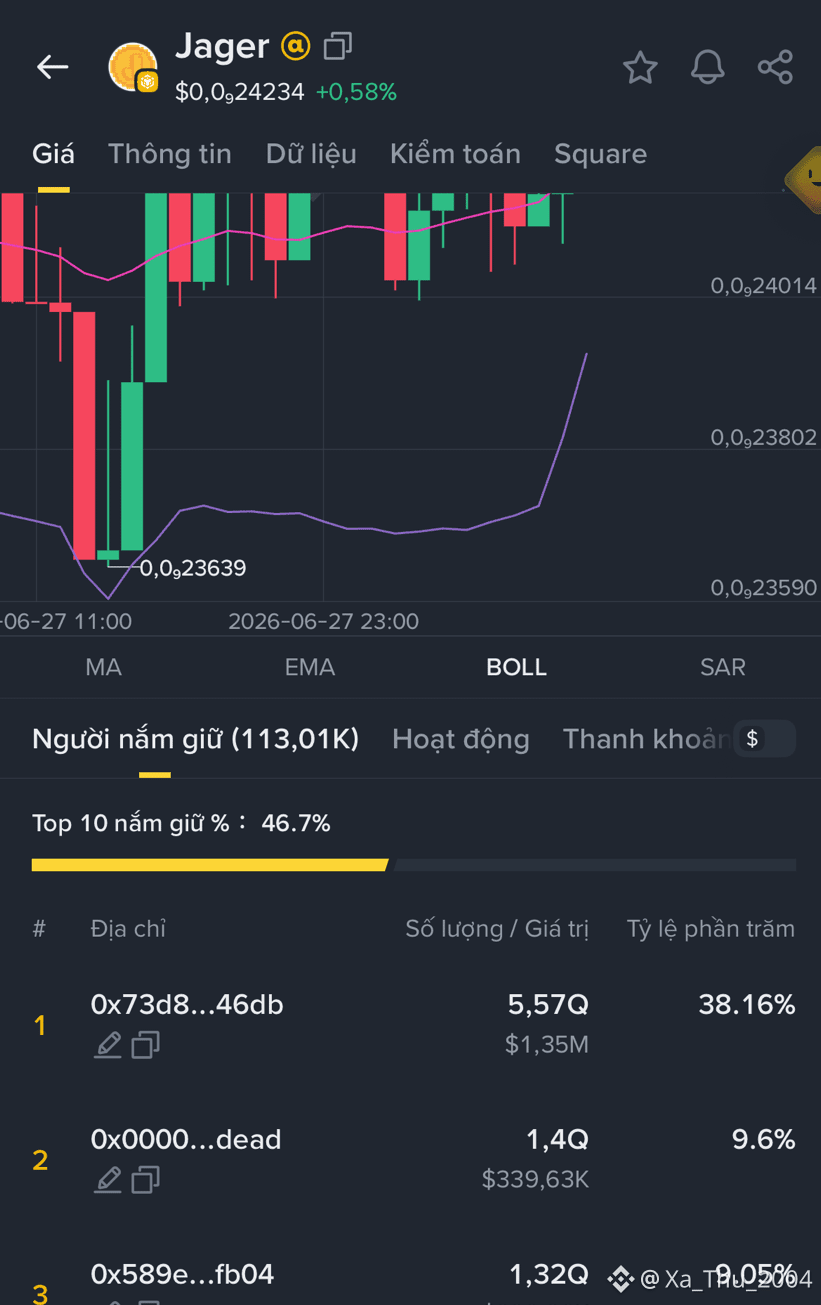Edit label for address 0x0000...dead
Image resolution: width=821 pixels, height=1305 pixels.
coord(108,1180)
